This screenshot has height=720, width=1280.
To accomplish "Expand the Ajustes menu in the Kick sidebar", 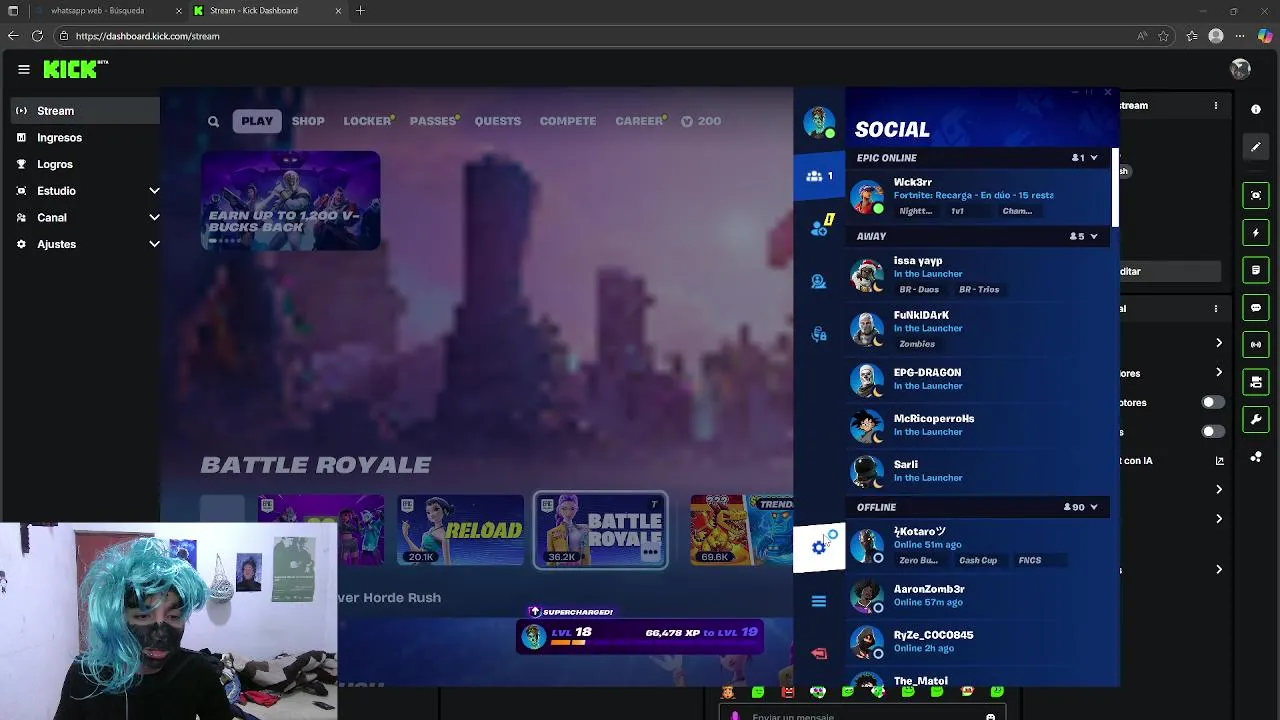I will pos(155,244).
